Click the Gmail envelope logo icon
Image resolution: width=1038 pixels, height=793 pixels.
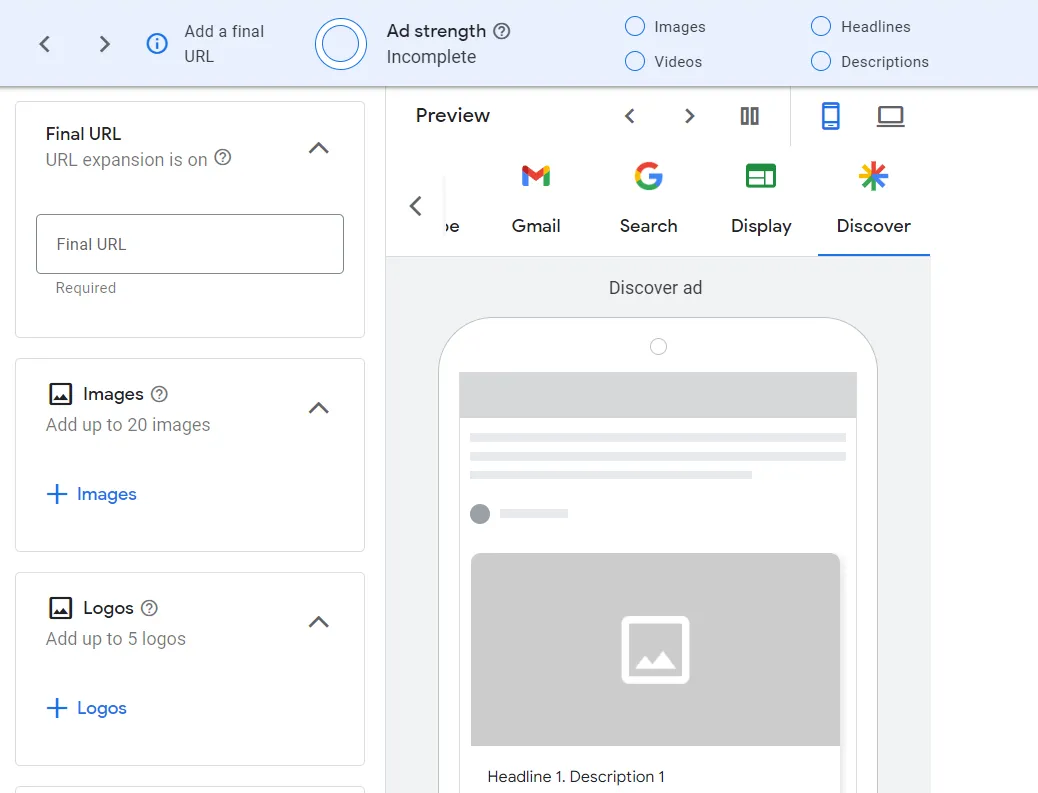click(x=536, y=176)
